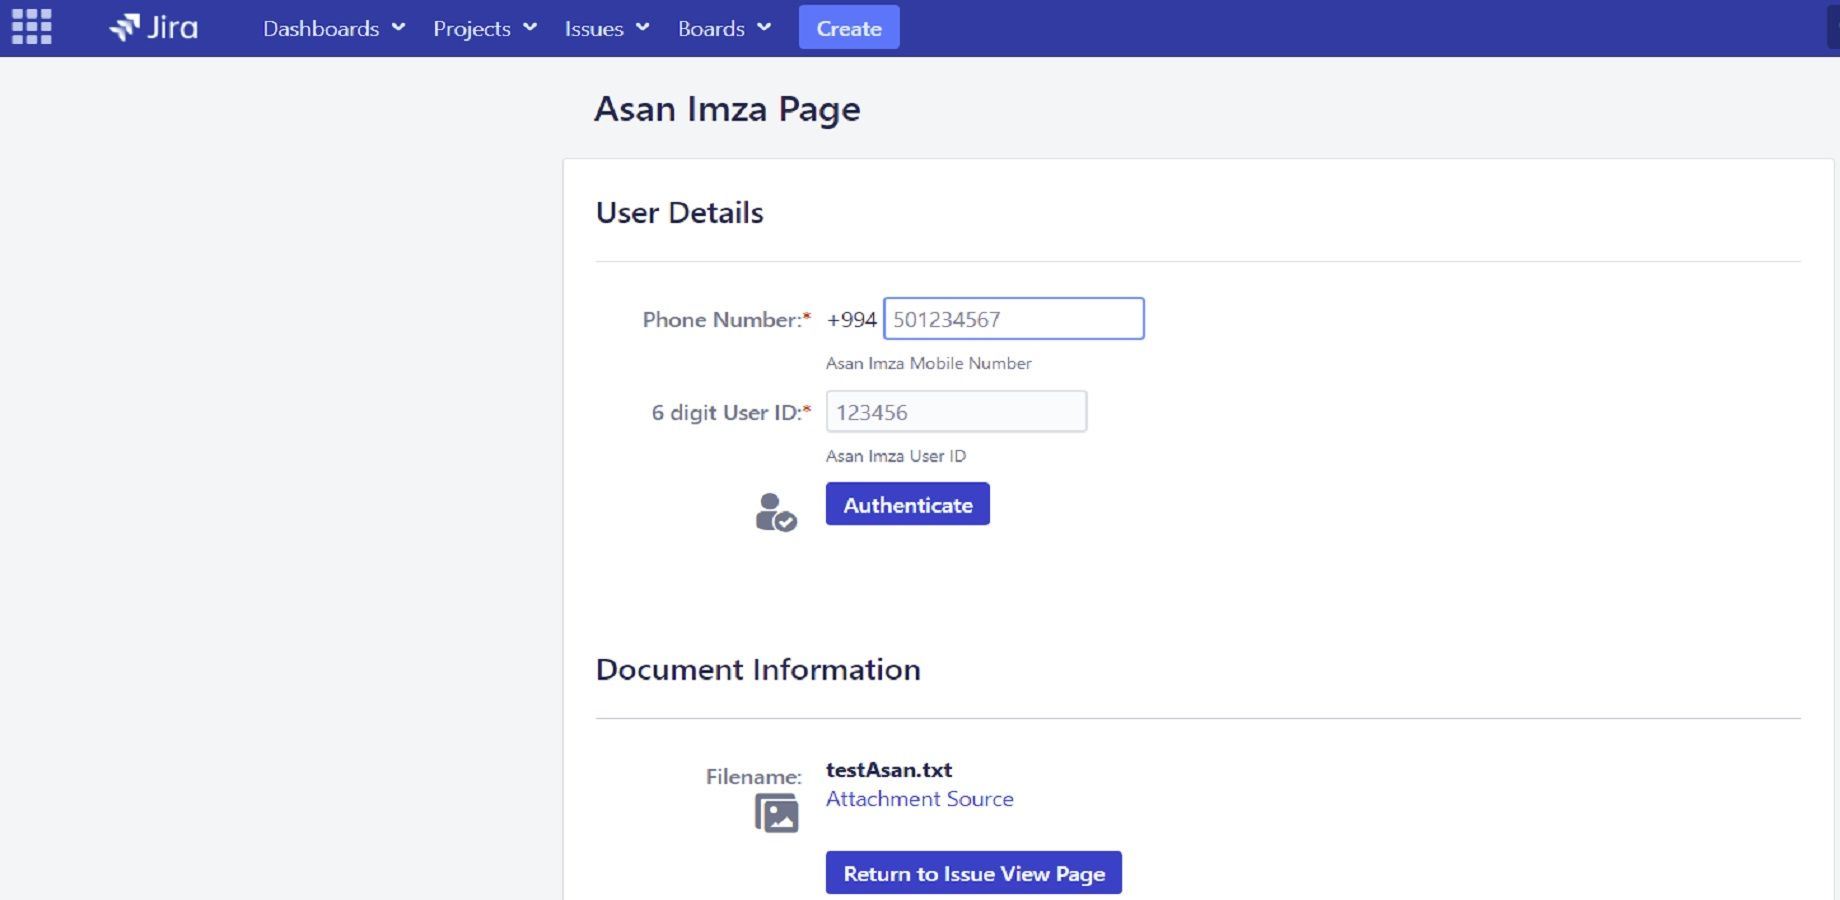Viewport: 1840px width, 900px height.
Task: Click the Document Information heading
Action: [758, 669]
